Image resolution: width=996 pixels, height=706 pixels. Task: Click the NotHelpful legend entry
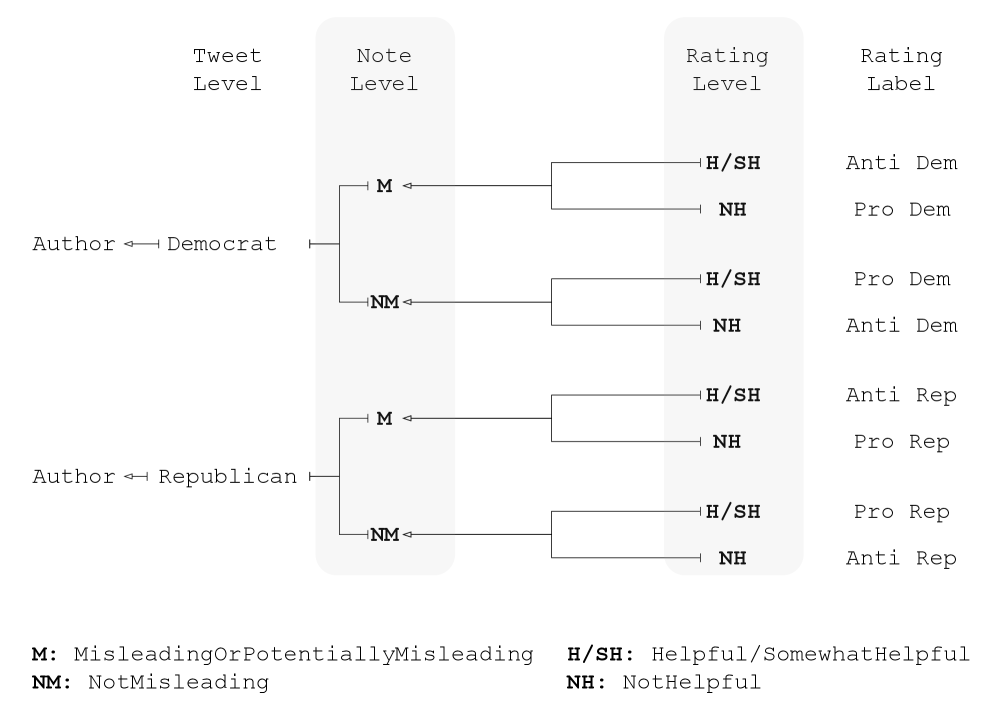click(x=664, y=683)
